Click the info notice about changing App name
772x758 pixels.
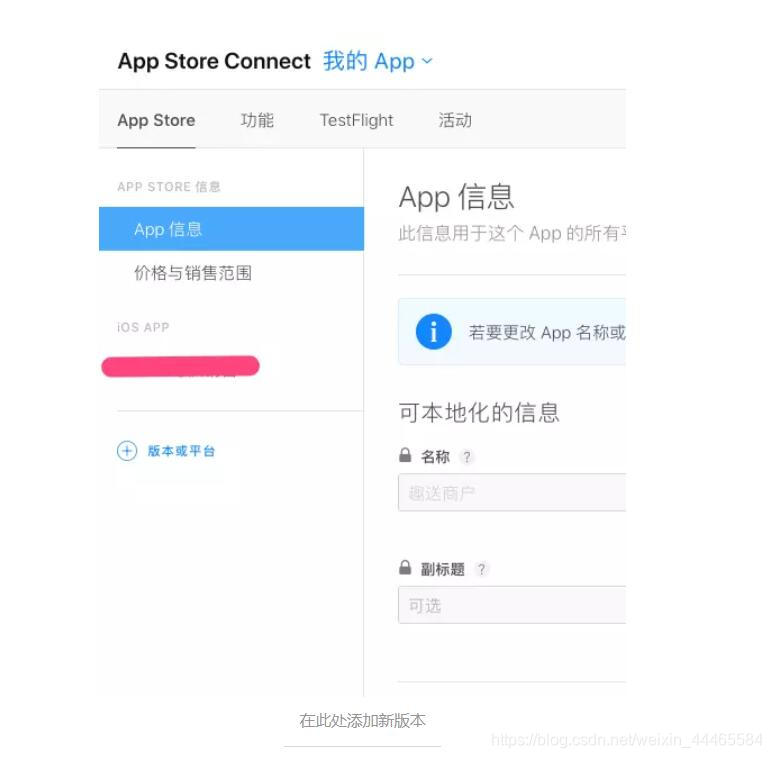[512, 332]
